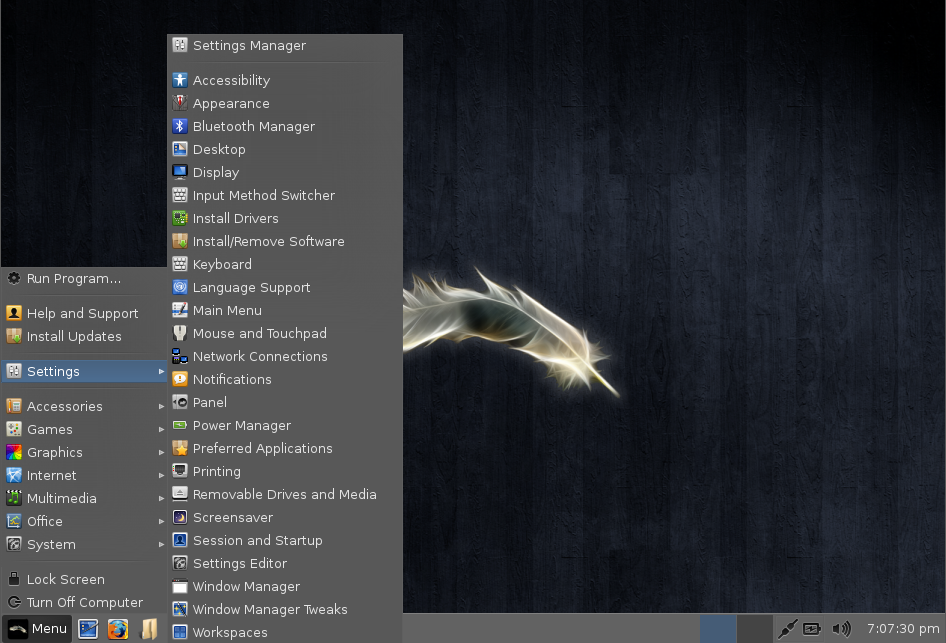Click the Display monitor icon

pyautogui.click(x=180, y=173)
